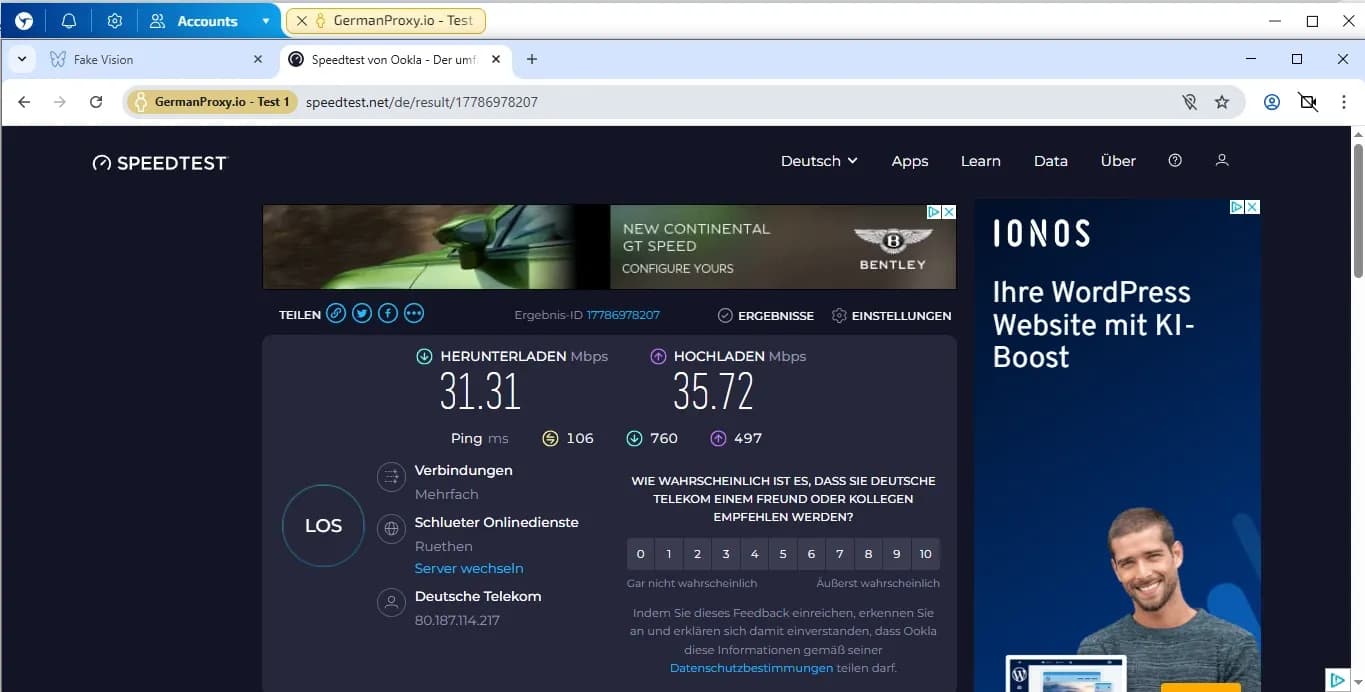Viewport: 1365px width, 692px height.
Task: Choose rating 0 on the survey scale
Action: point(641,554)
